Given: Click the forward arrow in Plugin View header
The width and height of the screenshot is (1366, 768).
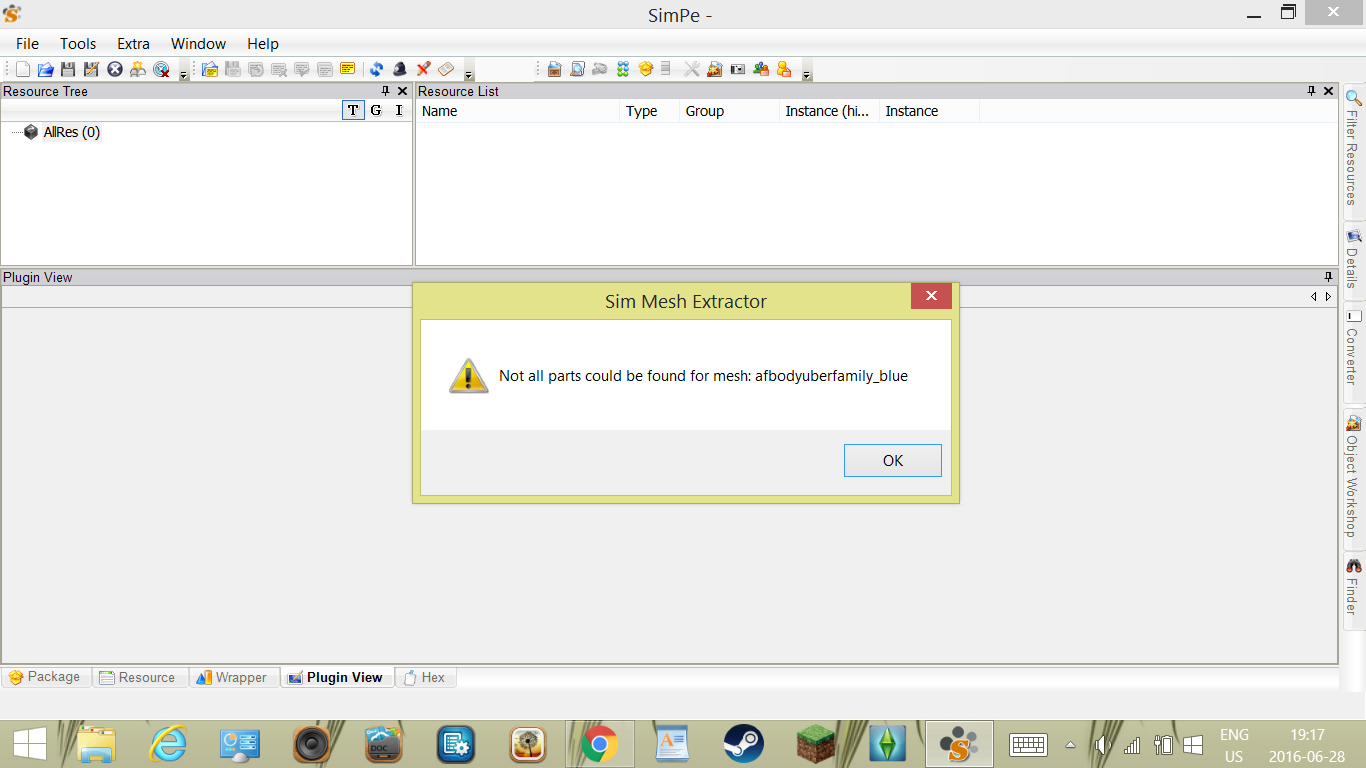Looking at the screenshot, I should (x=1328, y=296).
